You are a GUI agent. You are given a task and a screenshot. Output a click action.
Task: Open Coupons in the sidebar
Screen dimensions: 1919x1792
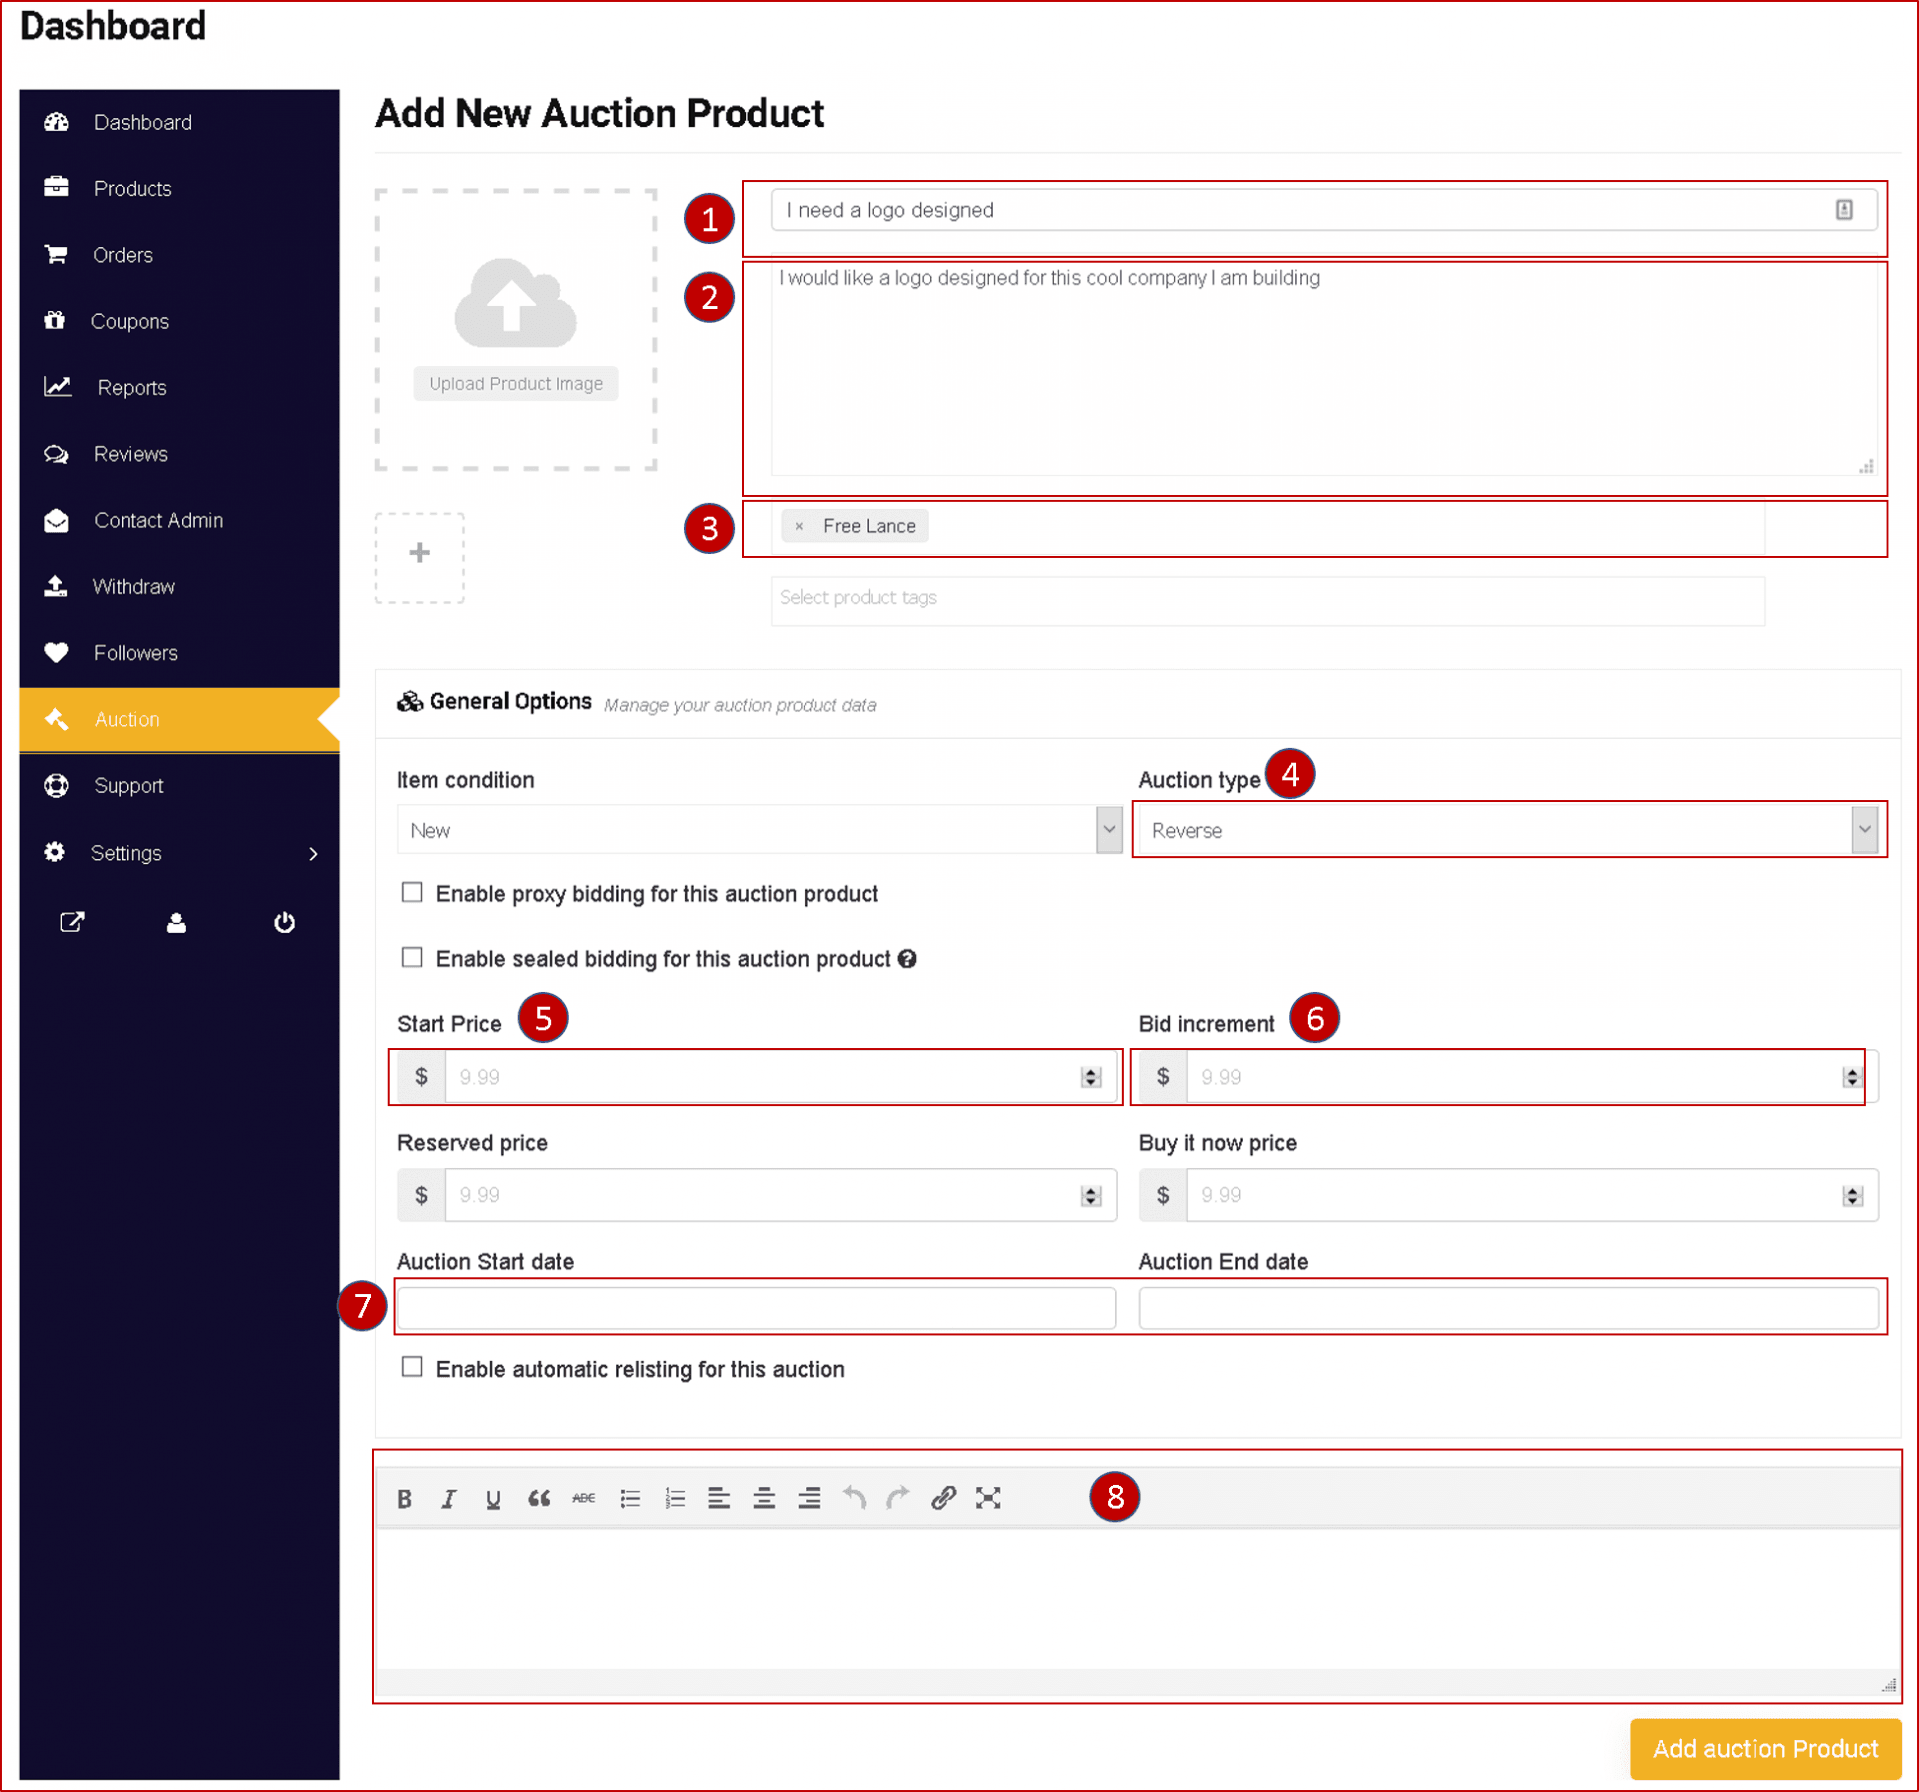pyautogui.click(x=179, y=321)
